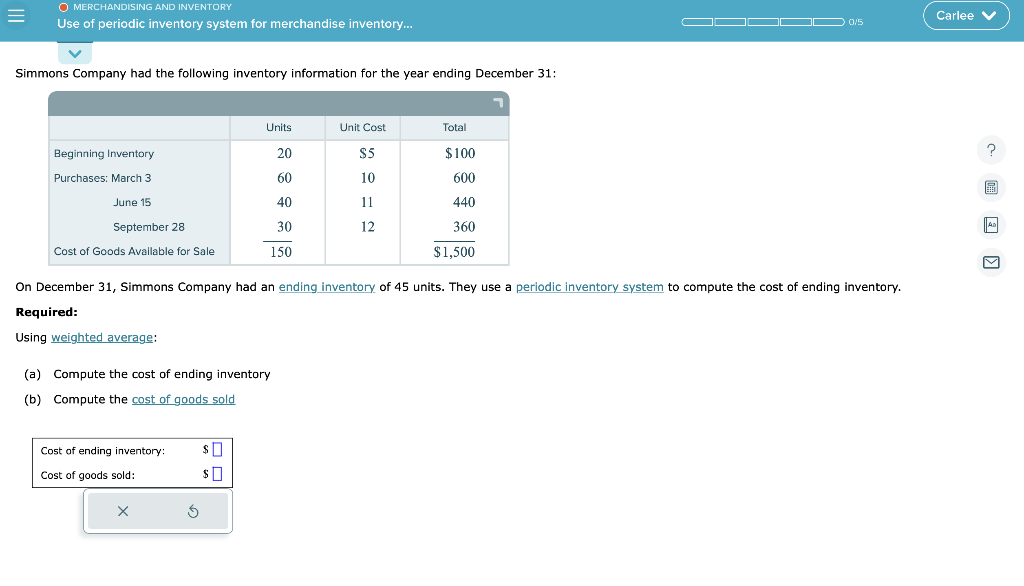
Task: Click the $5 beginning unit cost cell
Action: coord(367,154)
